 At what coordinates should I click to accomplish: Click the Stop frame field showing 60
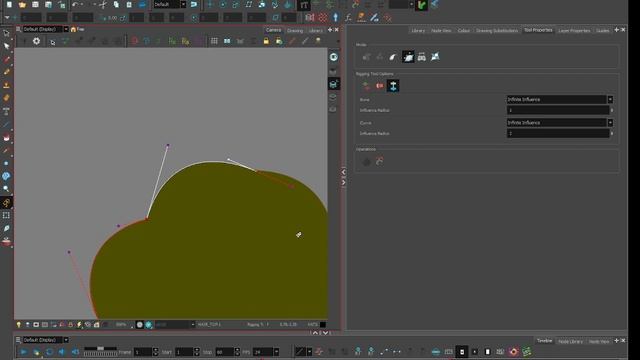[x=224, y=352]
